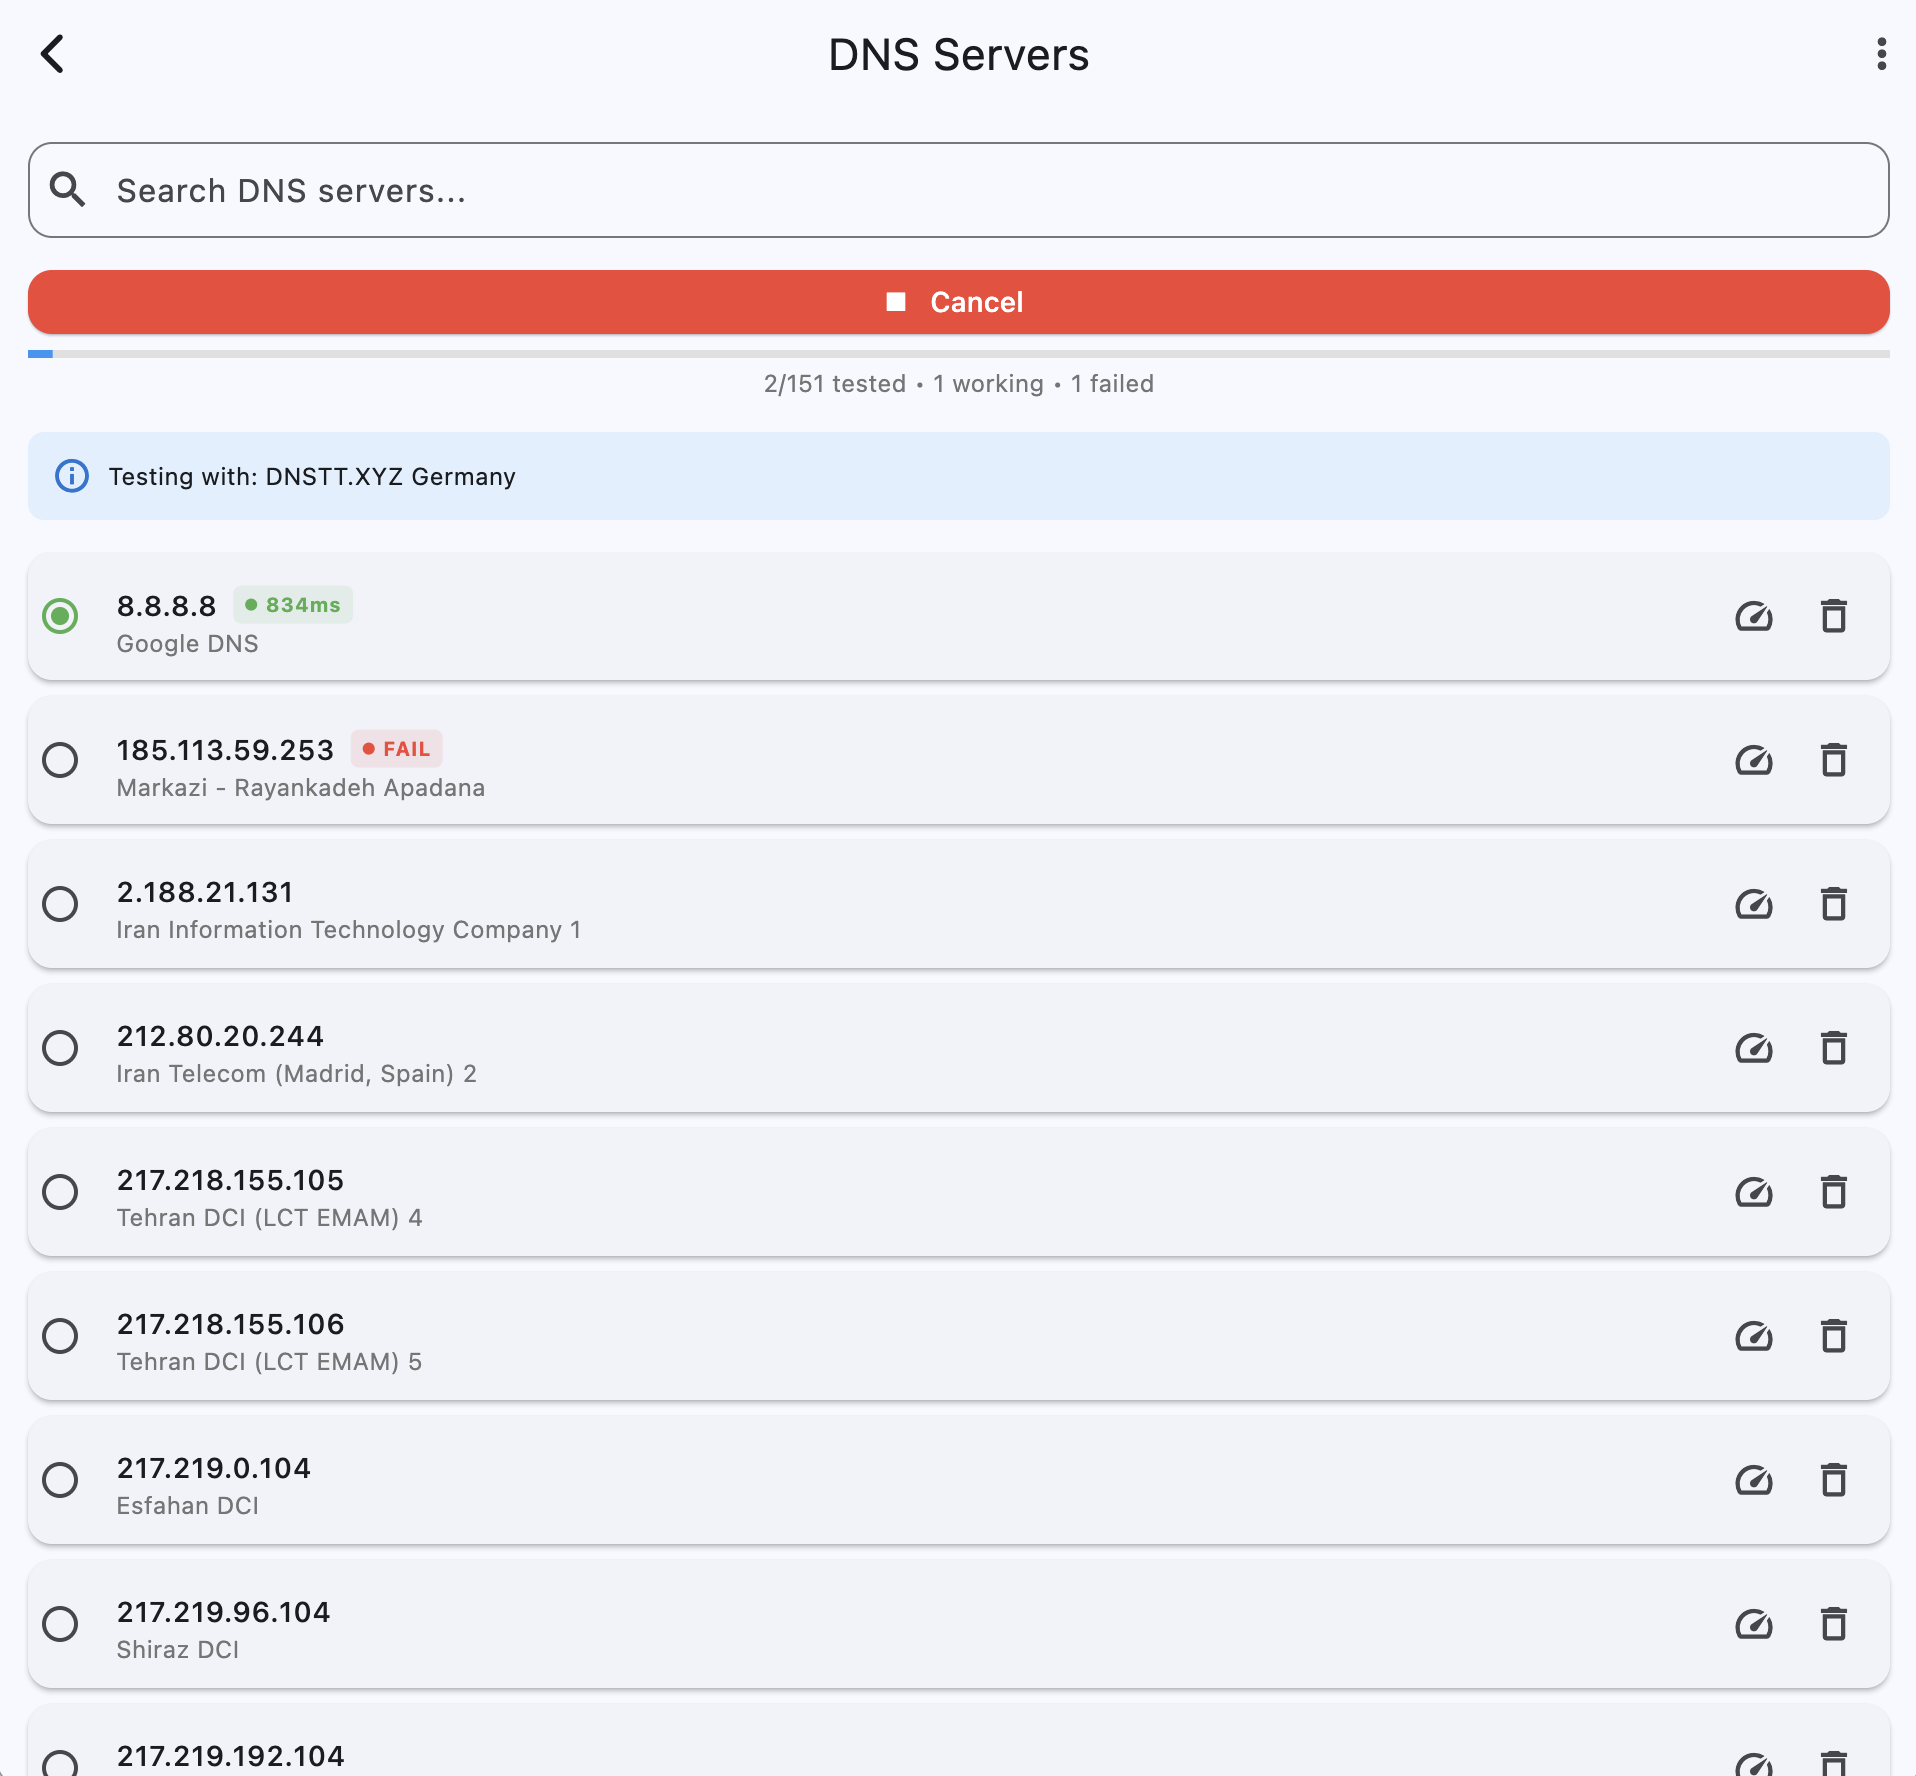Cancel the running DNS test
Image resolution: width=1916 pixels, height=1776 pixels.
click(x=958, y=302)
